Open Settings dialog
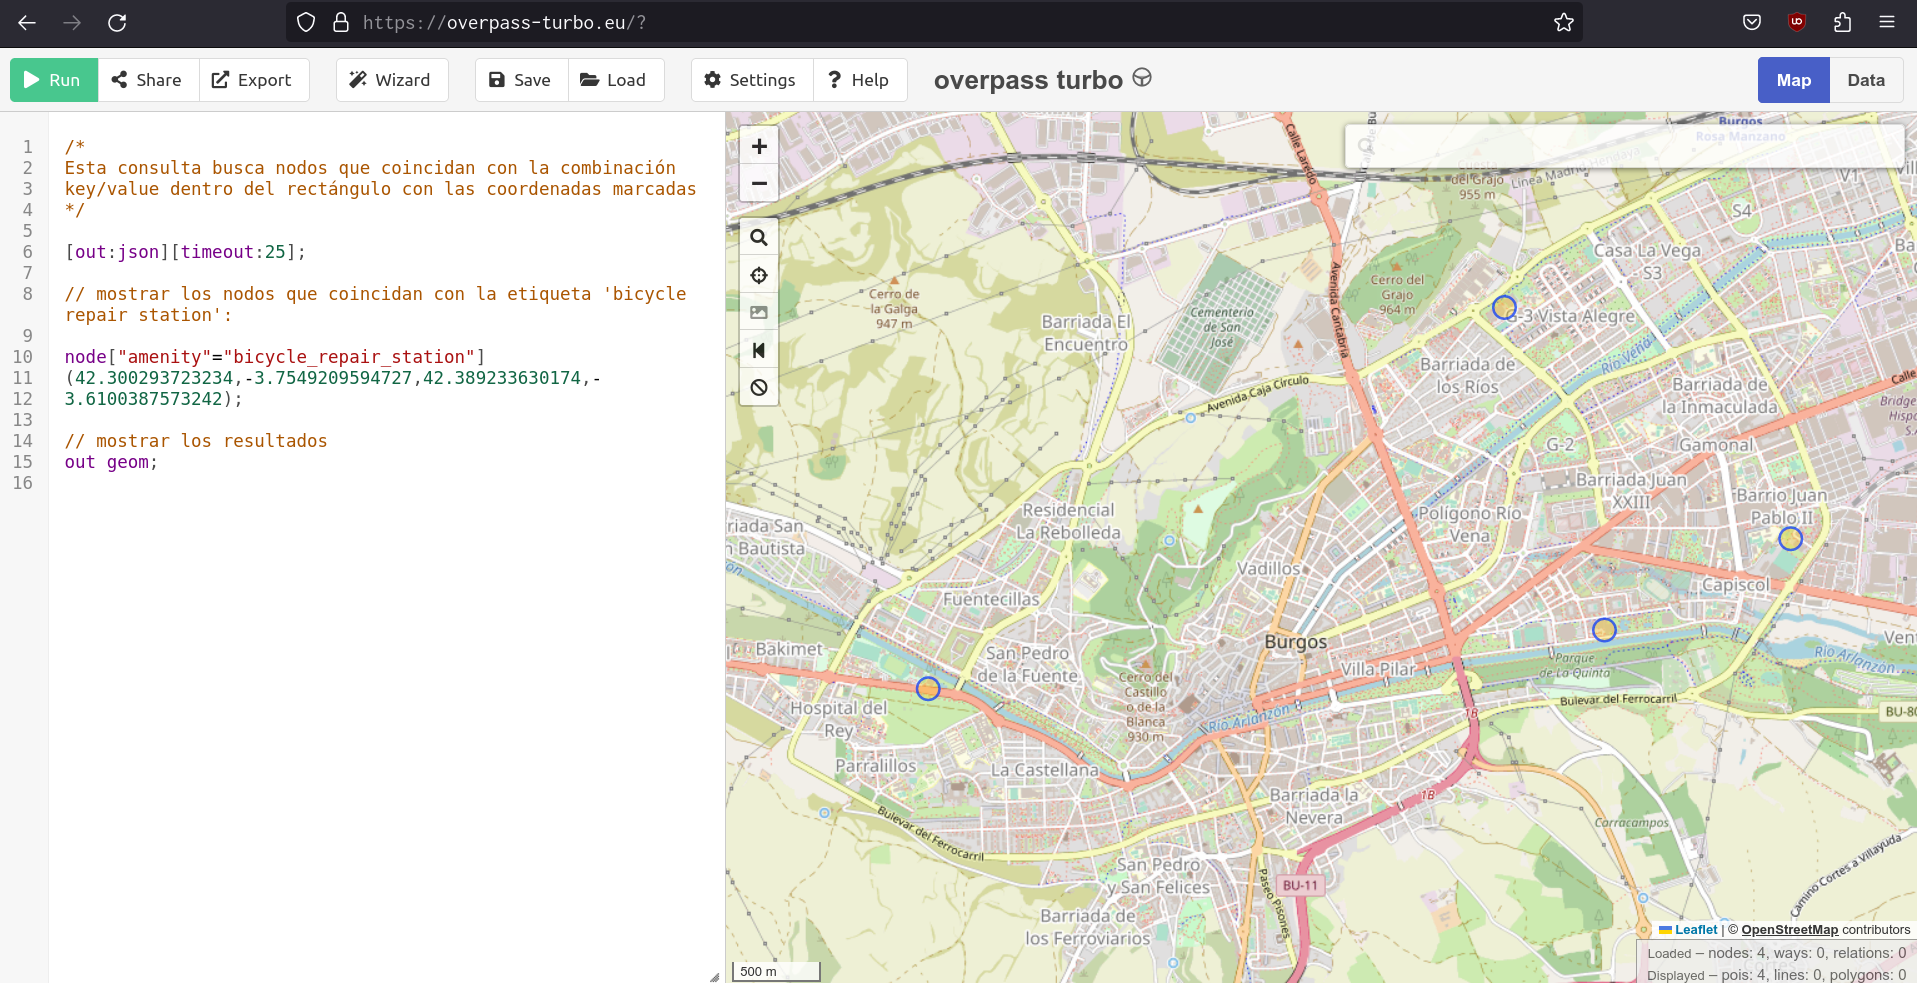This screenshot has height=983, width=1917. tap(752, 80)
